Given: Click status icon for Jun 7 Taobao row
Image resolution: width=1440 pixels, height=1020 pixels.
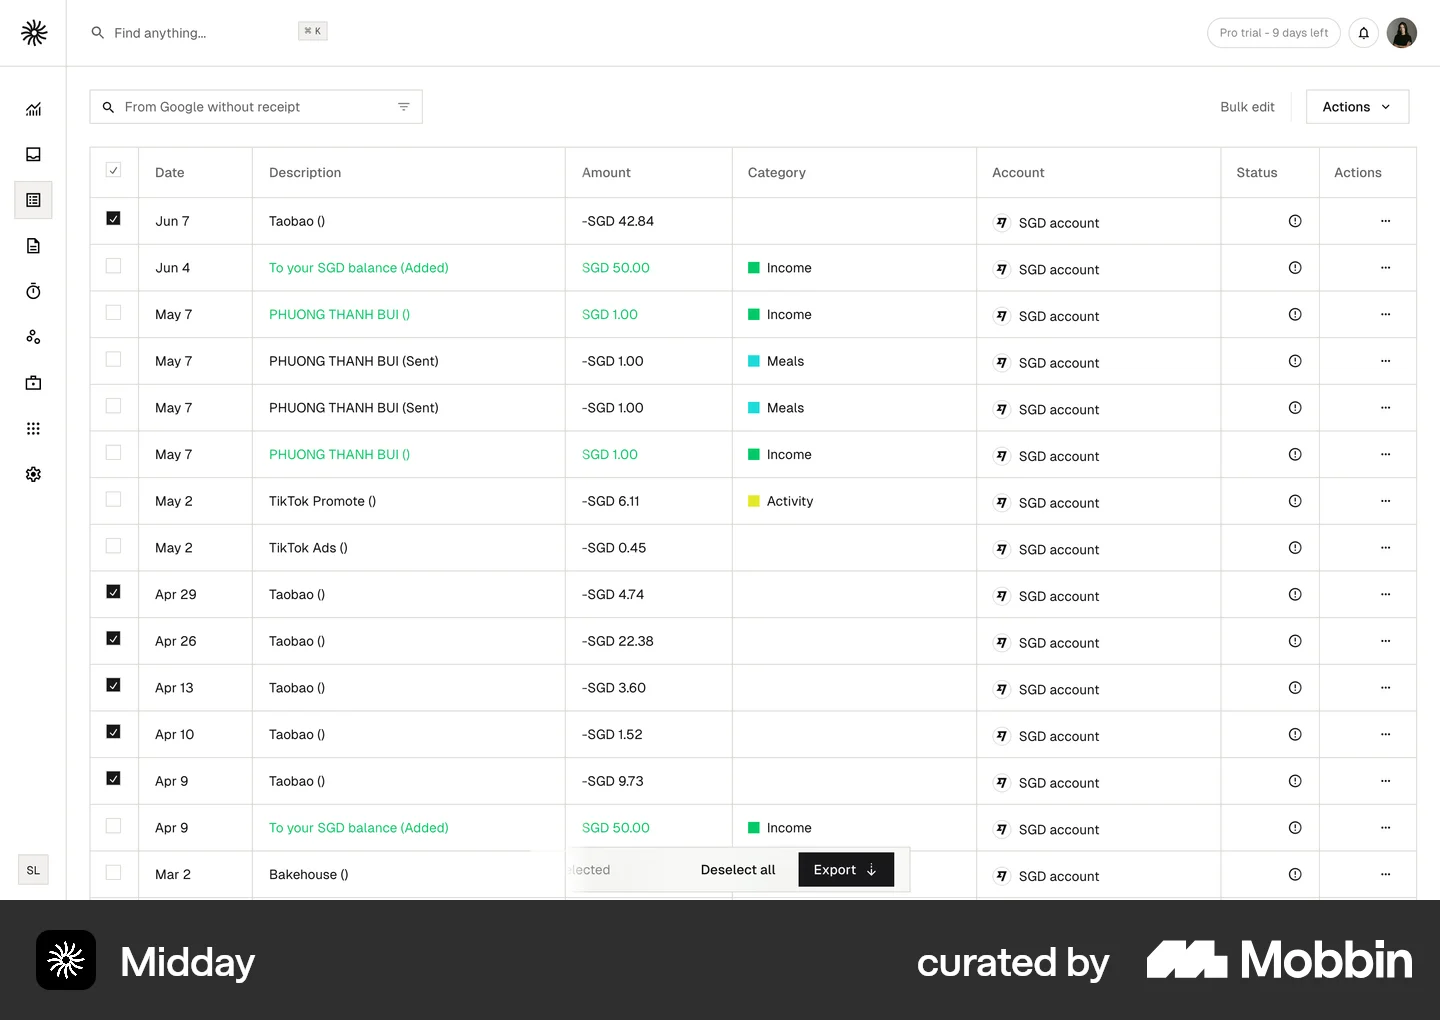Looking at the screenshot, I should pos(1295,221).
